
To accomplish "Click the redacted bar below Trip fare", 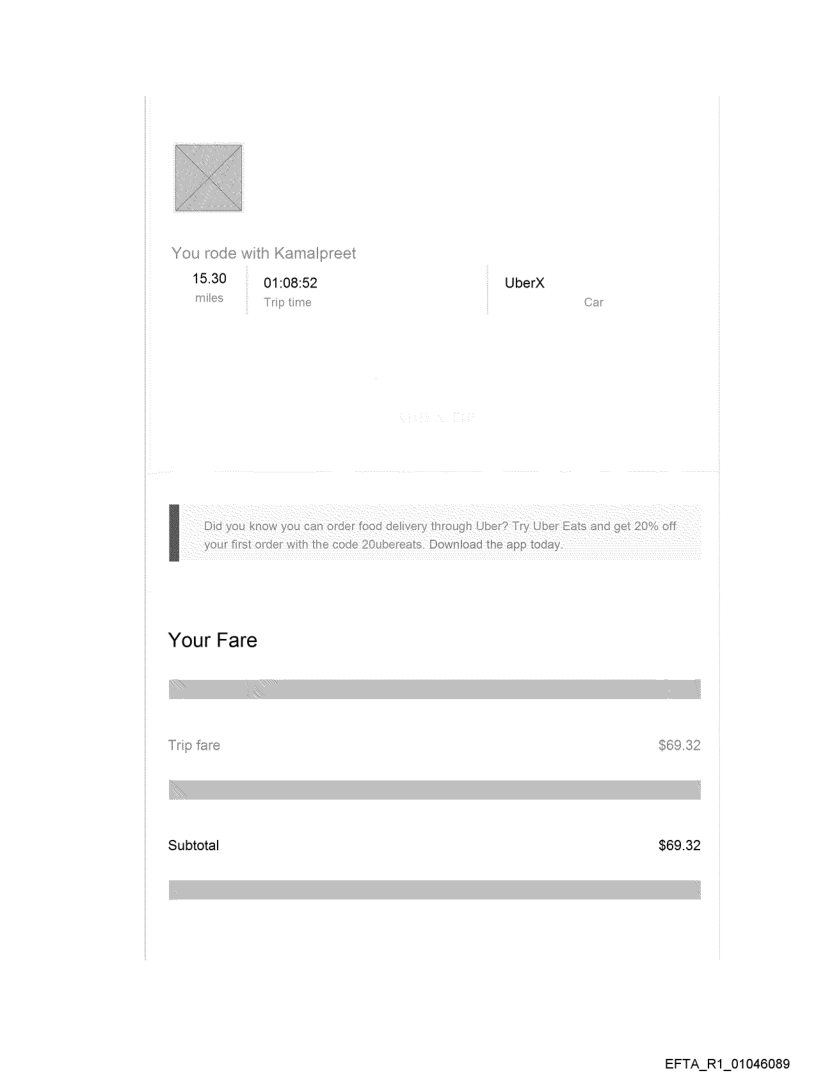I will 435,790.
